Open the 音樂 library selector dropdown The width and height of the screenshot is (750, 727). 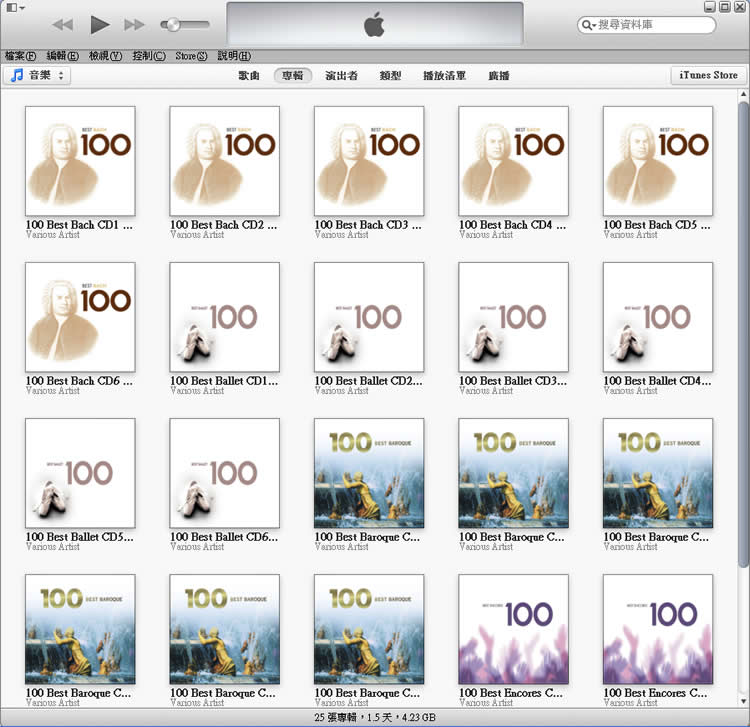37,75
